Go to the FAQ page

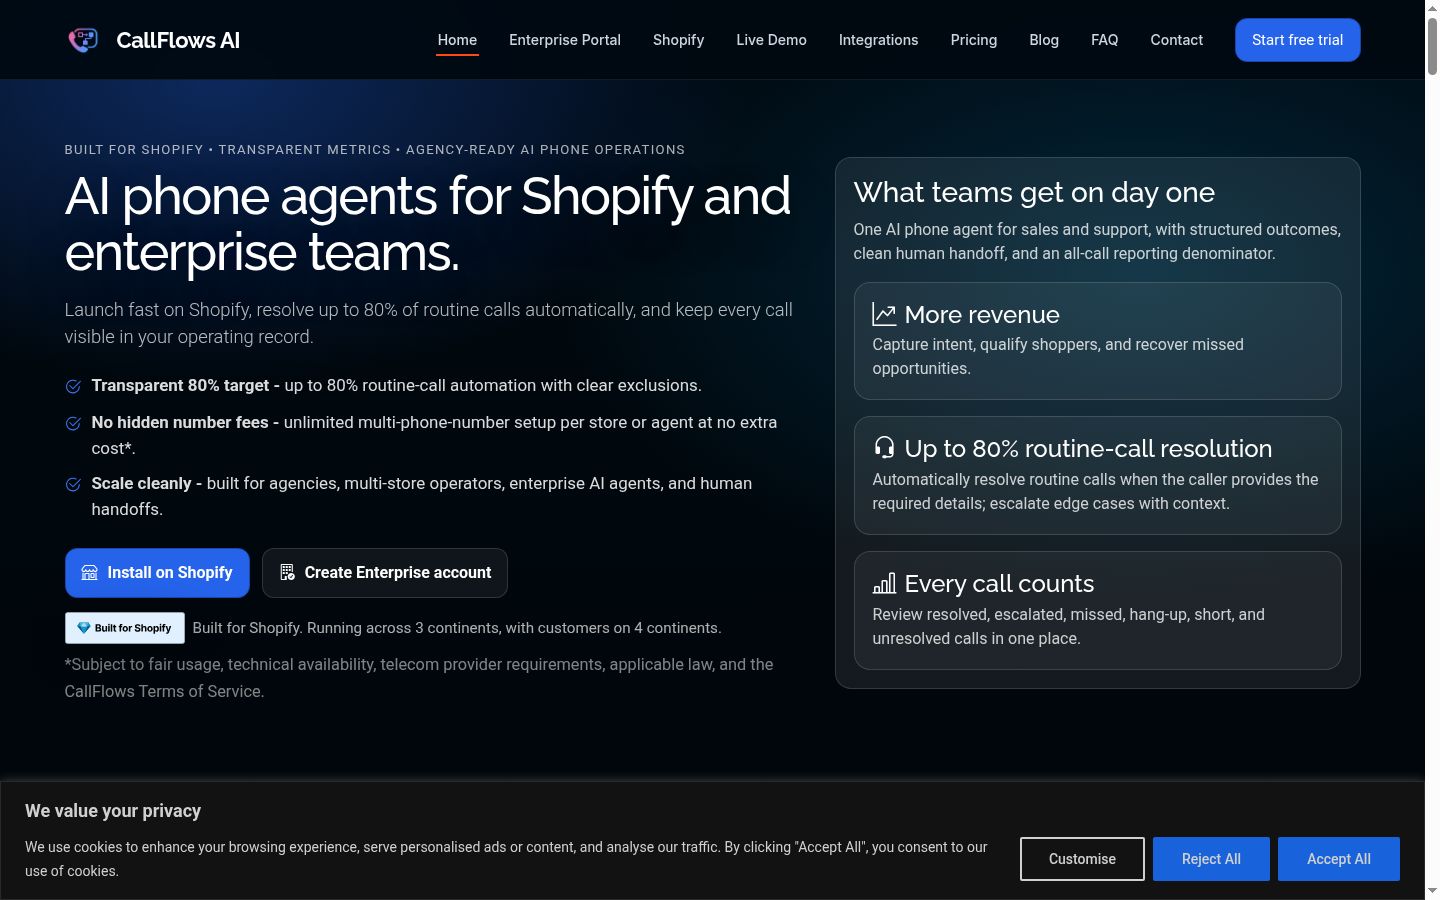[1105, 40]
